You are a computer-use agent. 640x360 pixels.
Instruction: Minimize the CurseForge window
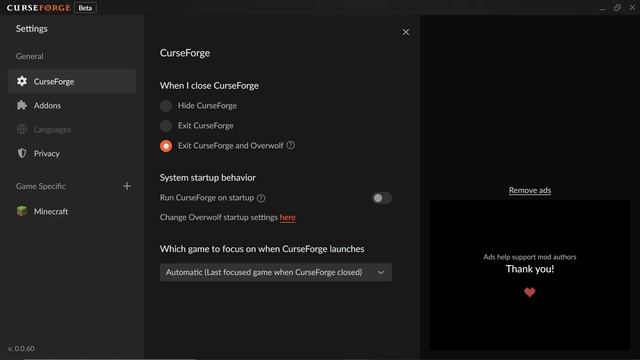coord(602,8)
